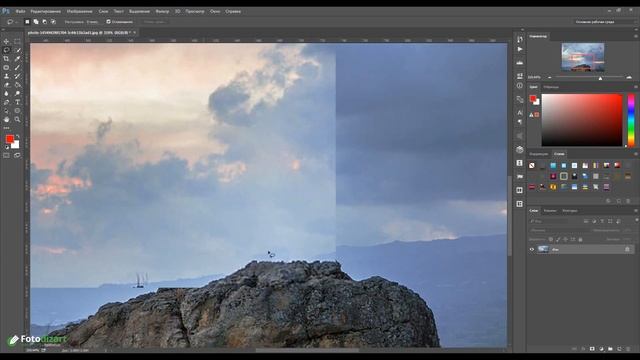
Task: Open layer filter kind dropdown
Action: 549,221
